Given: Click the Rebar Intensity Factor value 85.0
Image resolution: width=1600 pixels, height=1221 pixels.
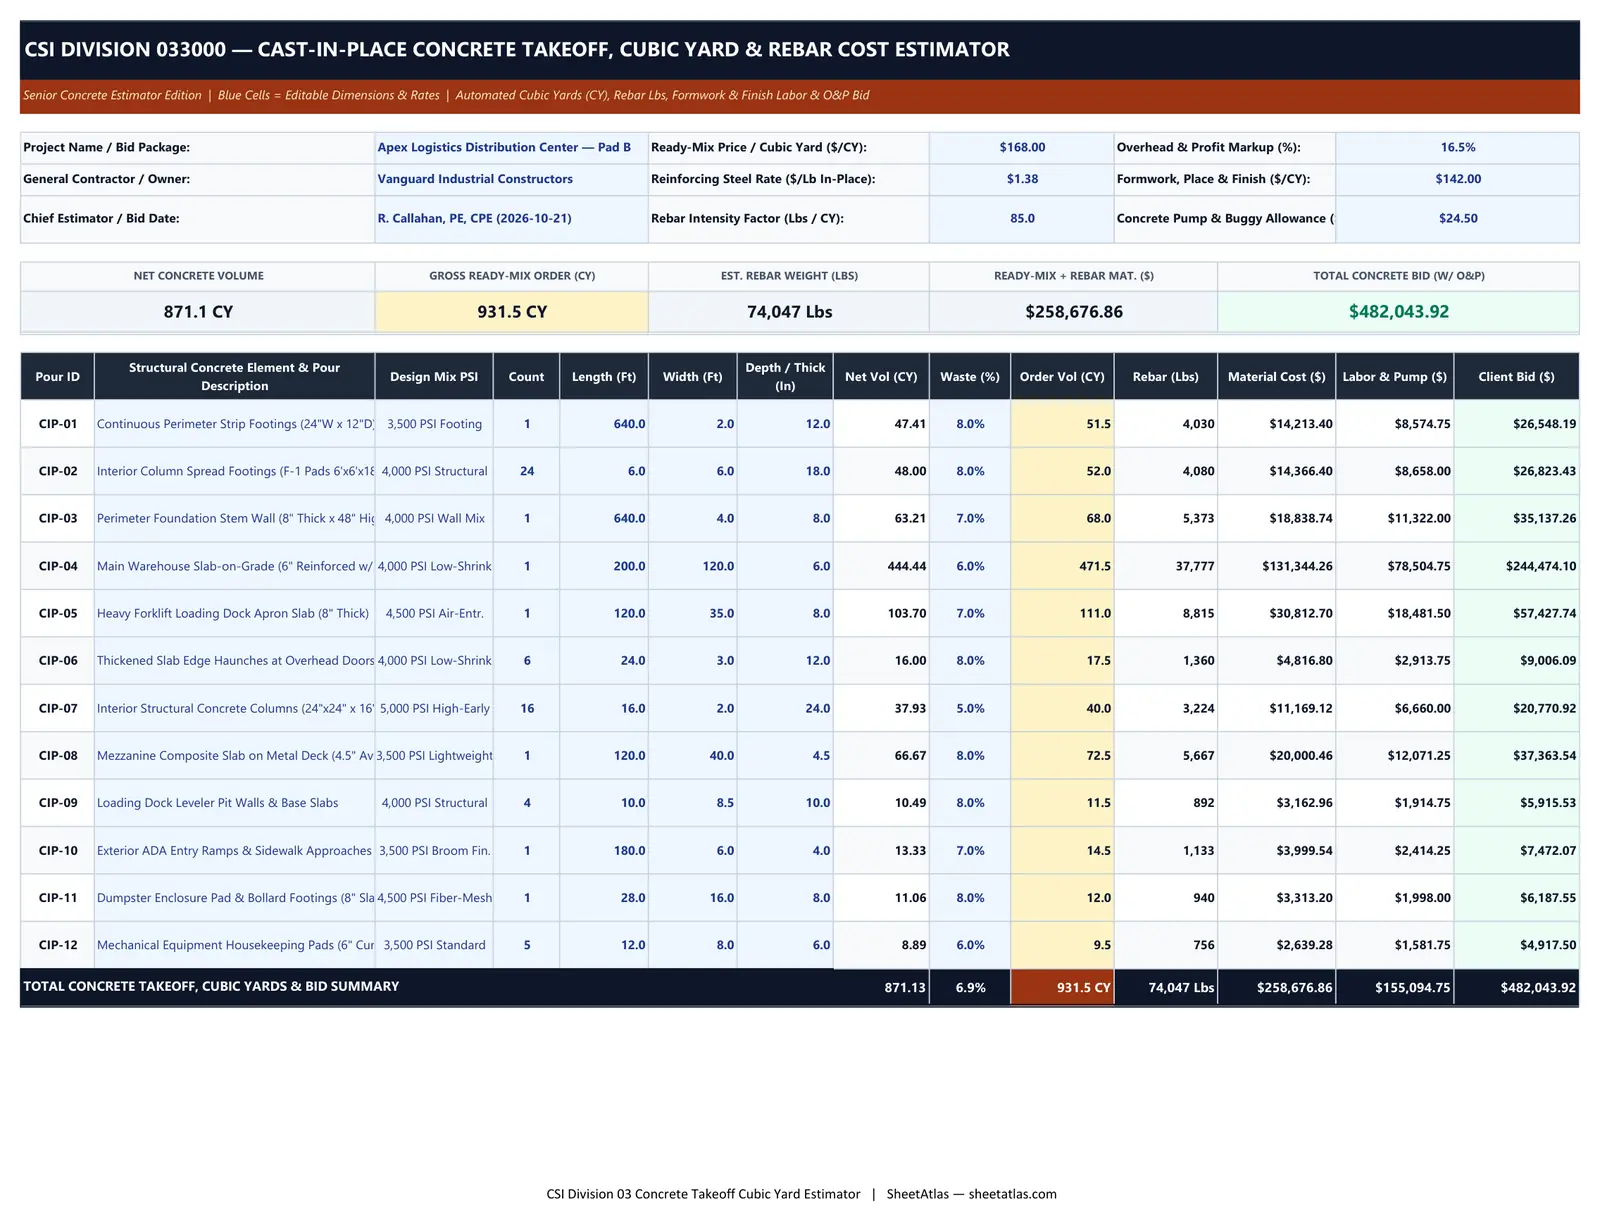Looking at the screenshot, I should (1022, 218).
